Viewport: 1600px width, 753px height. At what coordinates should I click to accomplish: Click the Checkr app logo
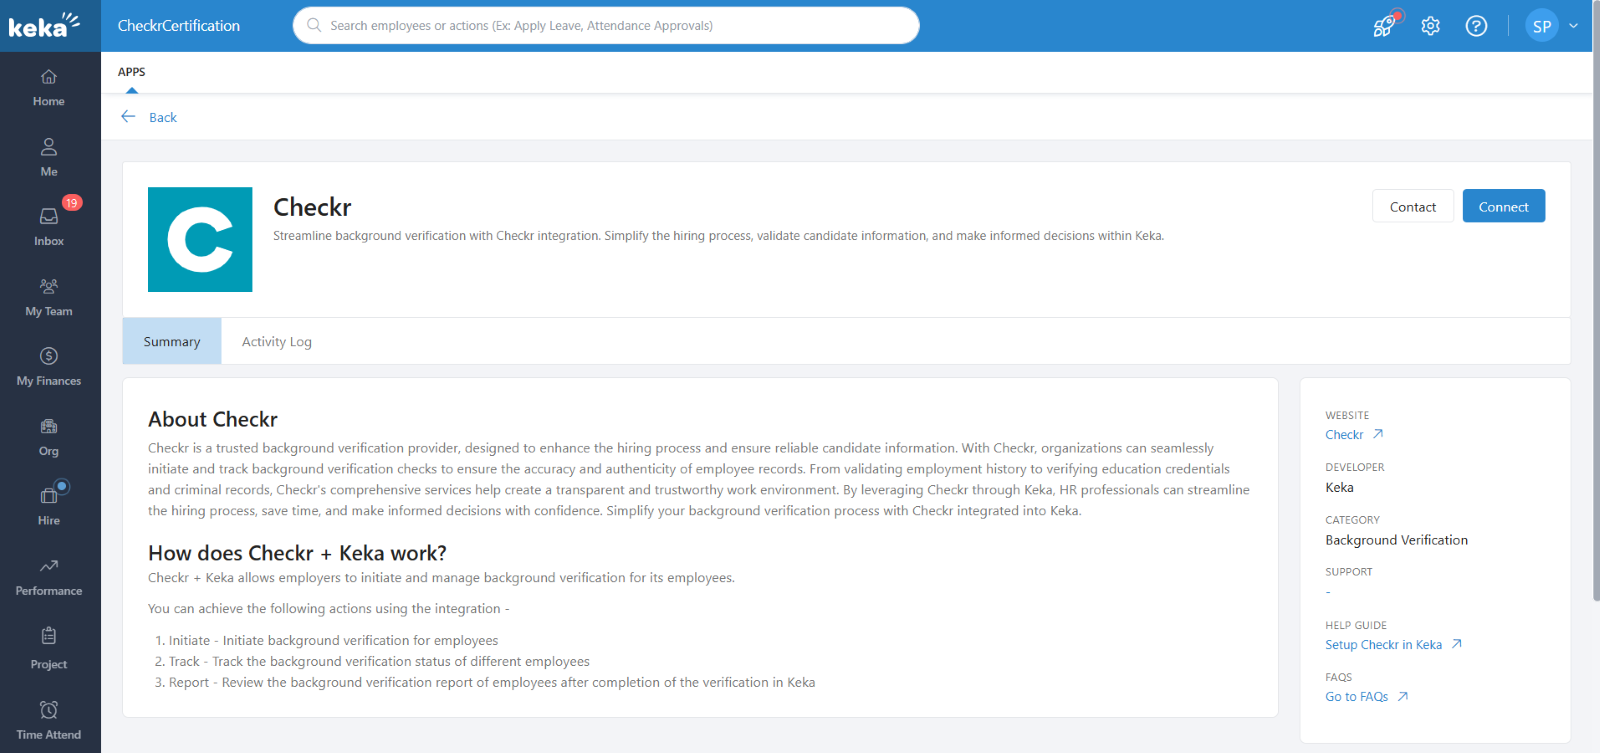point(200,239)
